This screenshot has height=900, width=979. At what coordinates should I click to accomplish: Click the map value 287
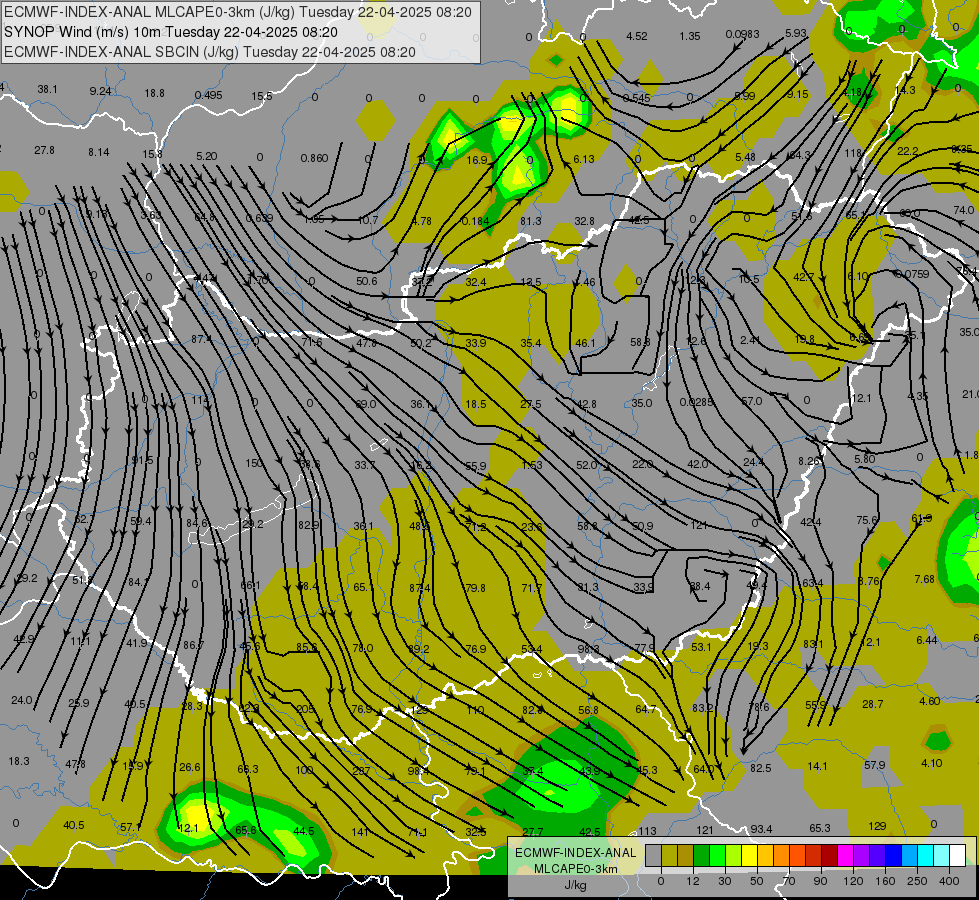pos(362,771)
